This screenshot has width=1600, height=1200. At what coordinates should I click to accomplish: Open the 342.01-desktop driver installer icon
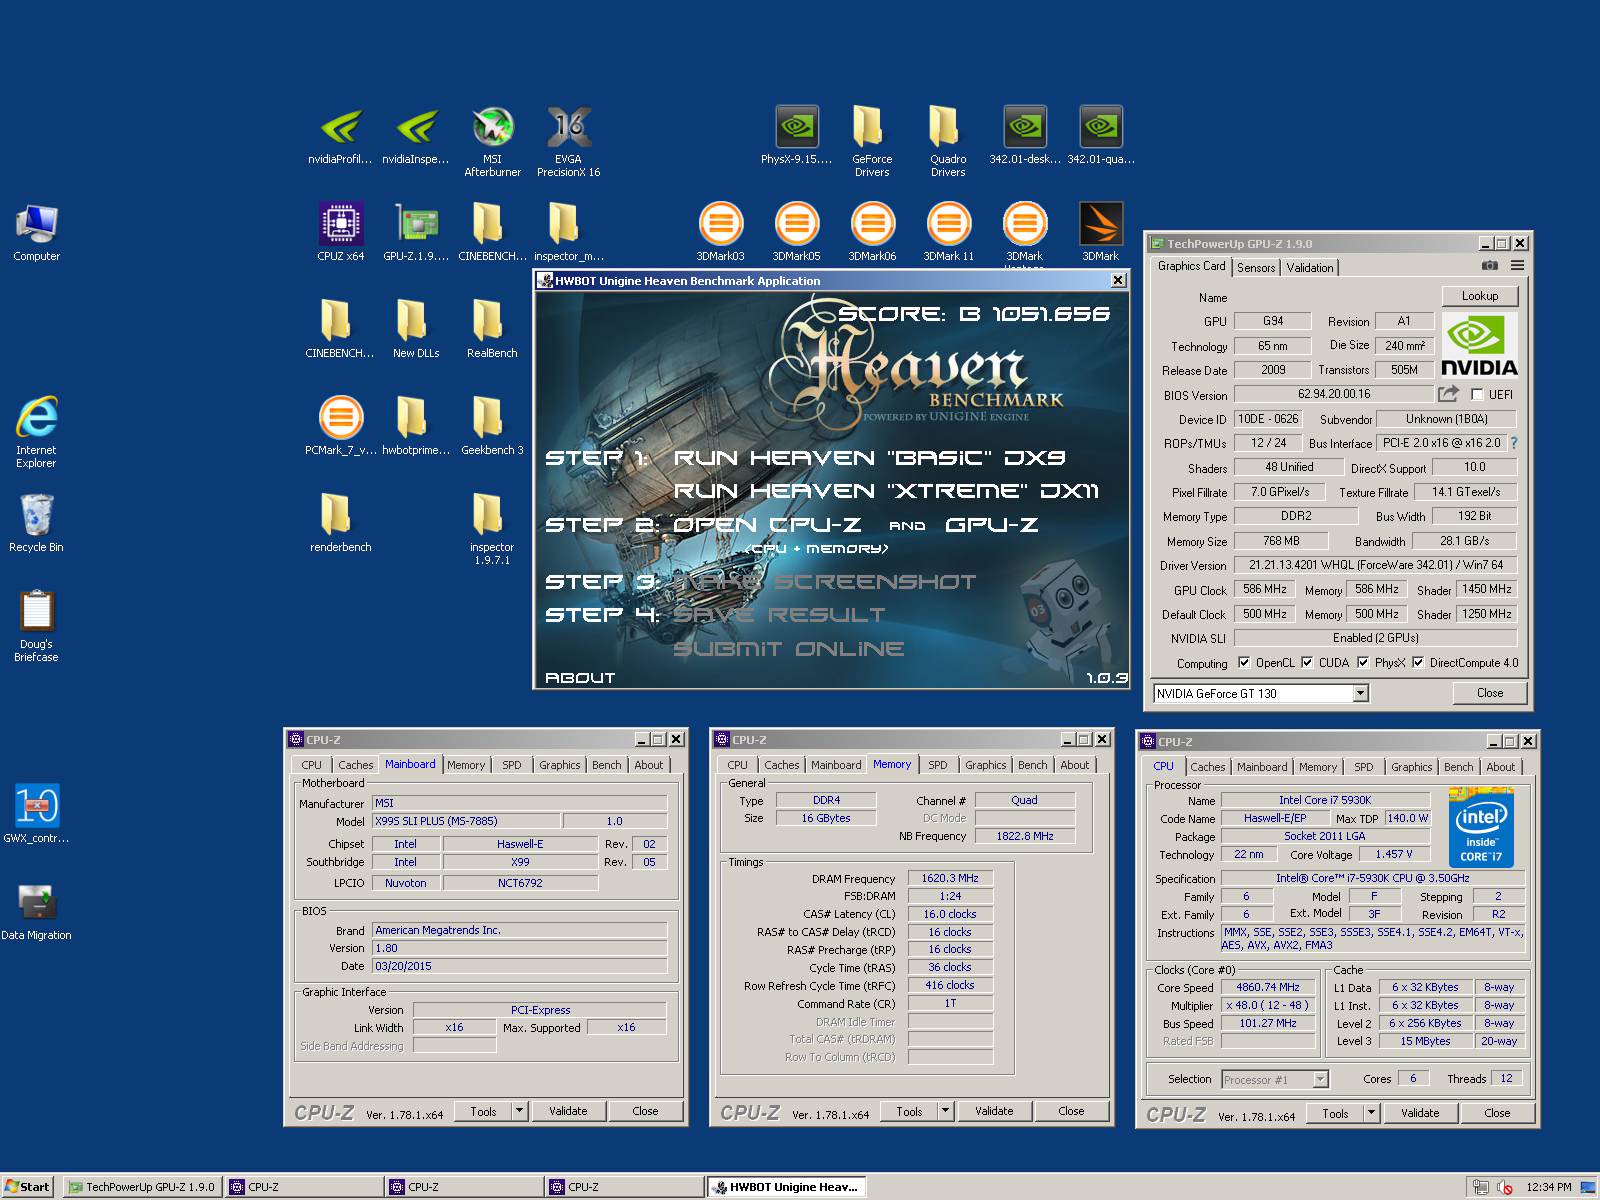coord(1024,136)
